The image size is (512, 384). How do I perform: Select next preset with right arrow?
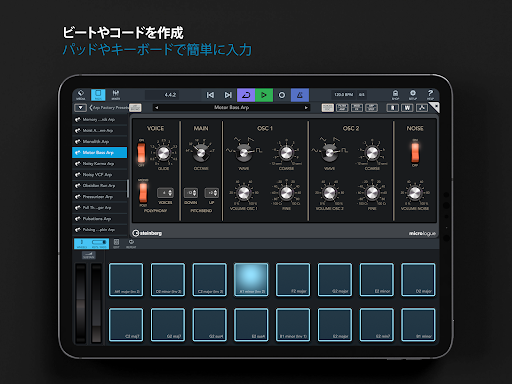coord(306,108)
